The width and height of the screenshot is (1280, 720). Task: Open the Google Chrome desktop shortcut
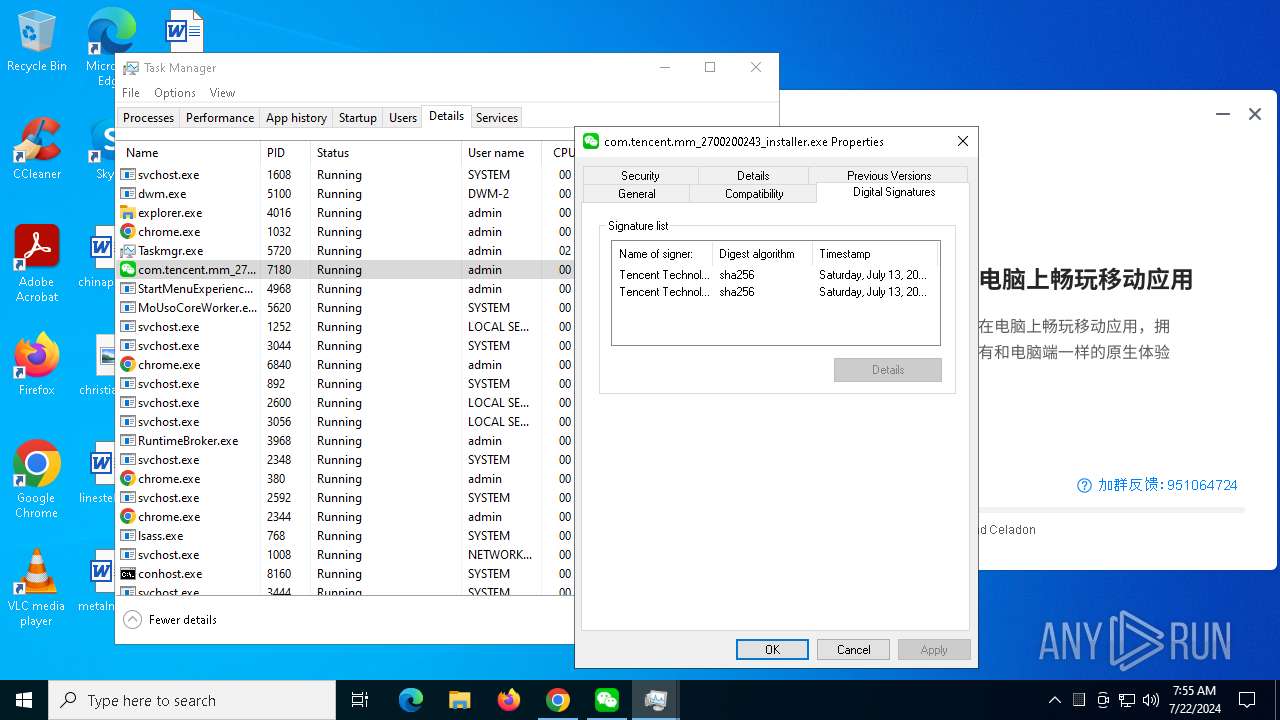[36, 479]
